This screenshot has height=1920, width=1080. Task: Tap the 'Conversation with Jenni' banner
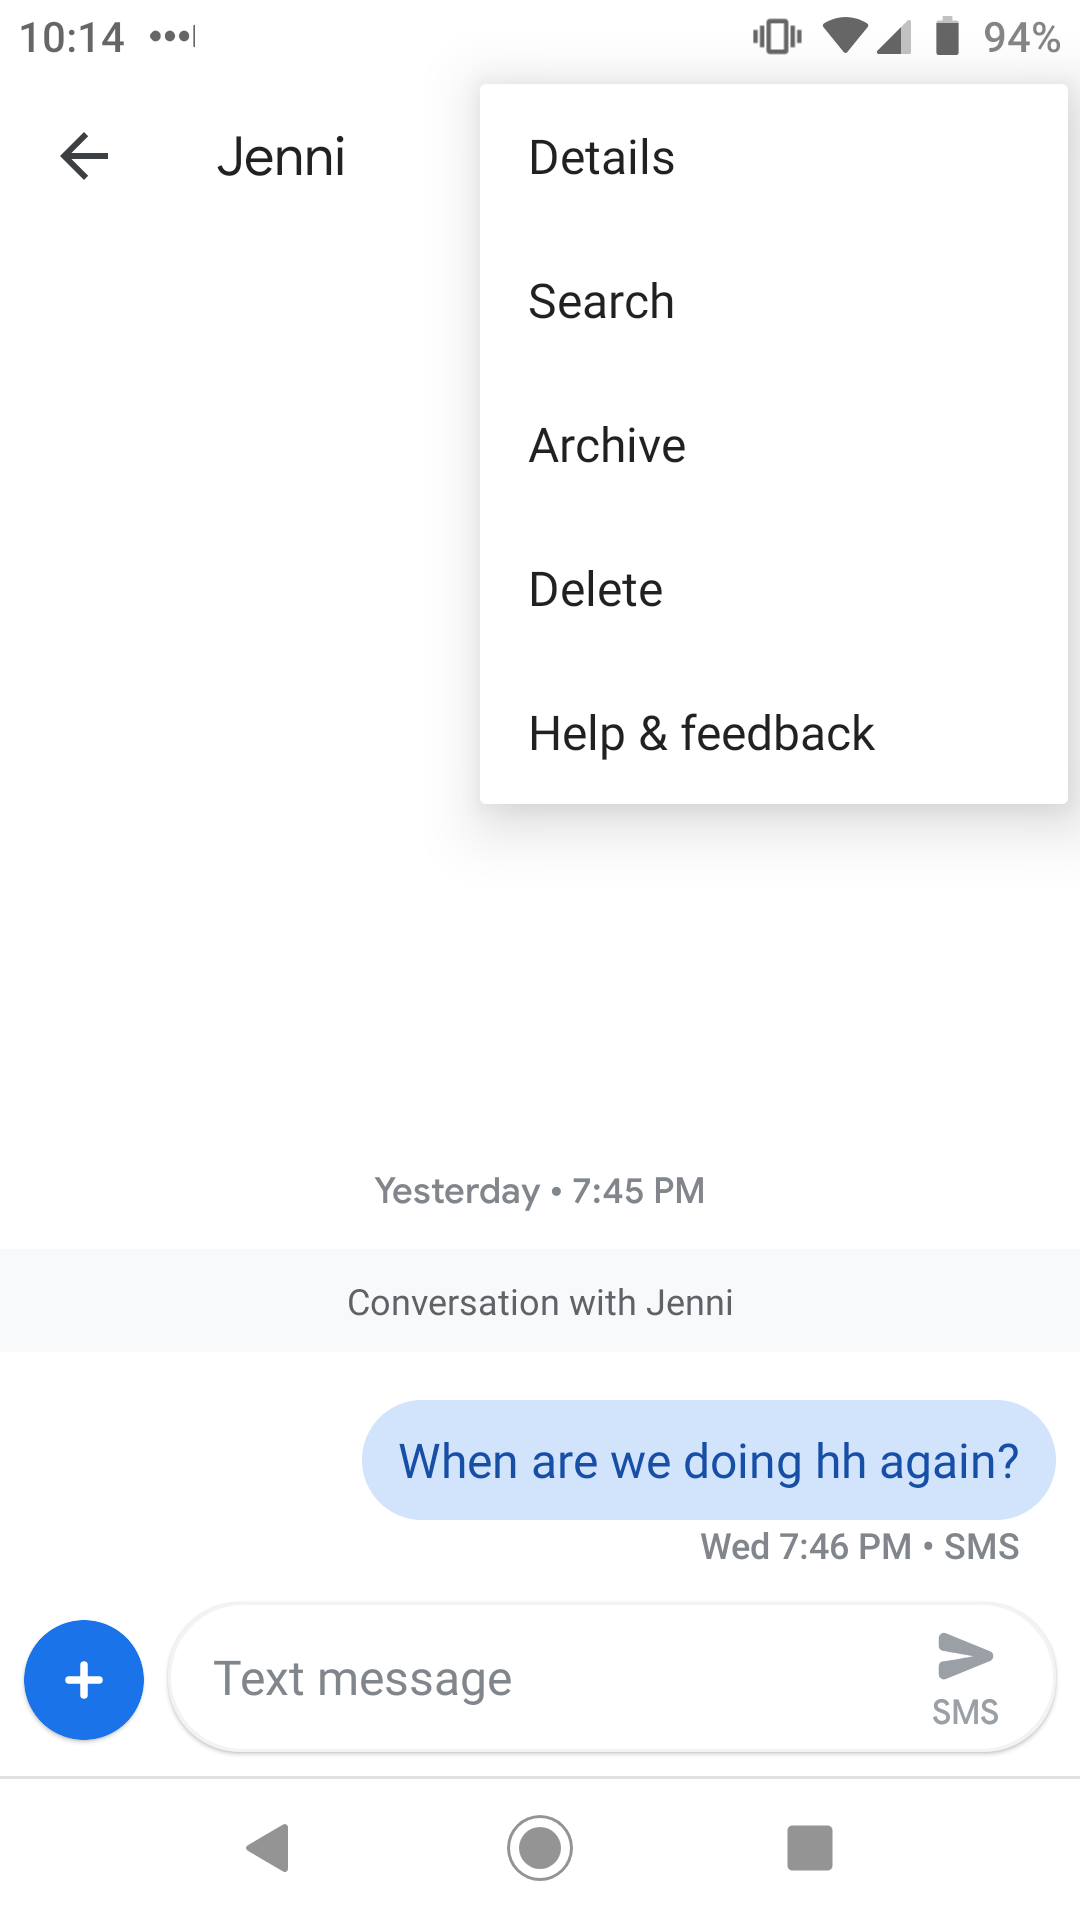(x=540, y=1301)
